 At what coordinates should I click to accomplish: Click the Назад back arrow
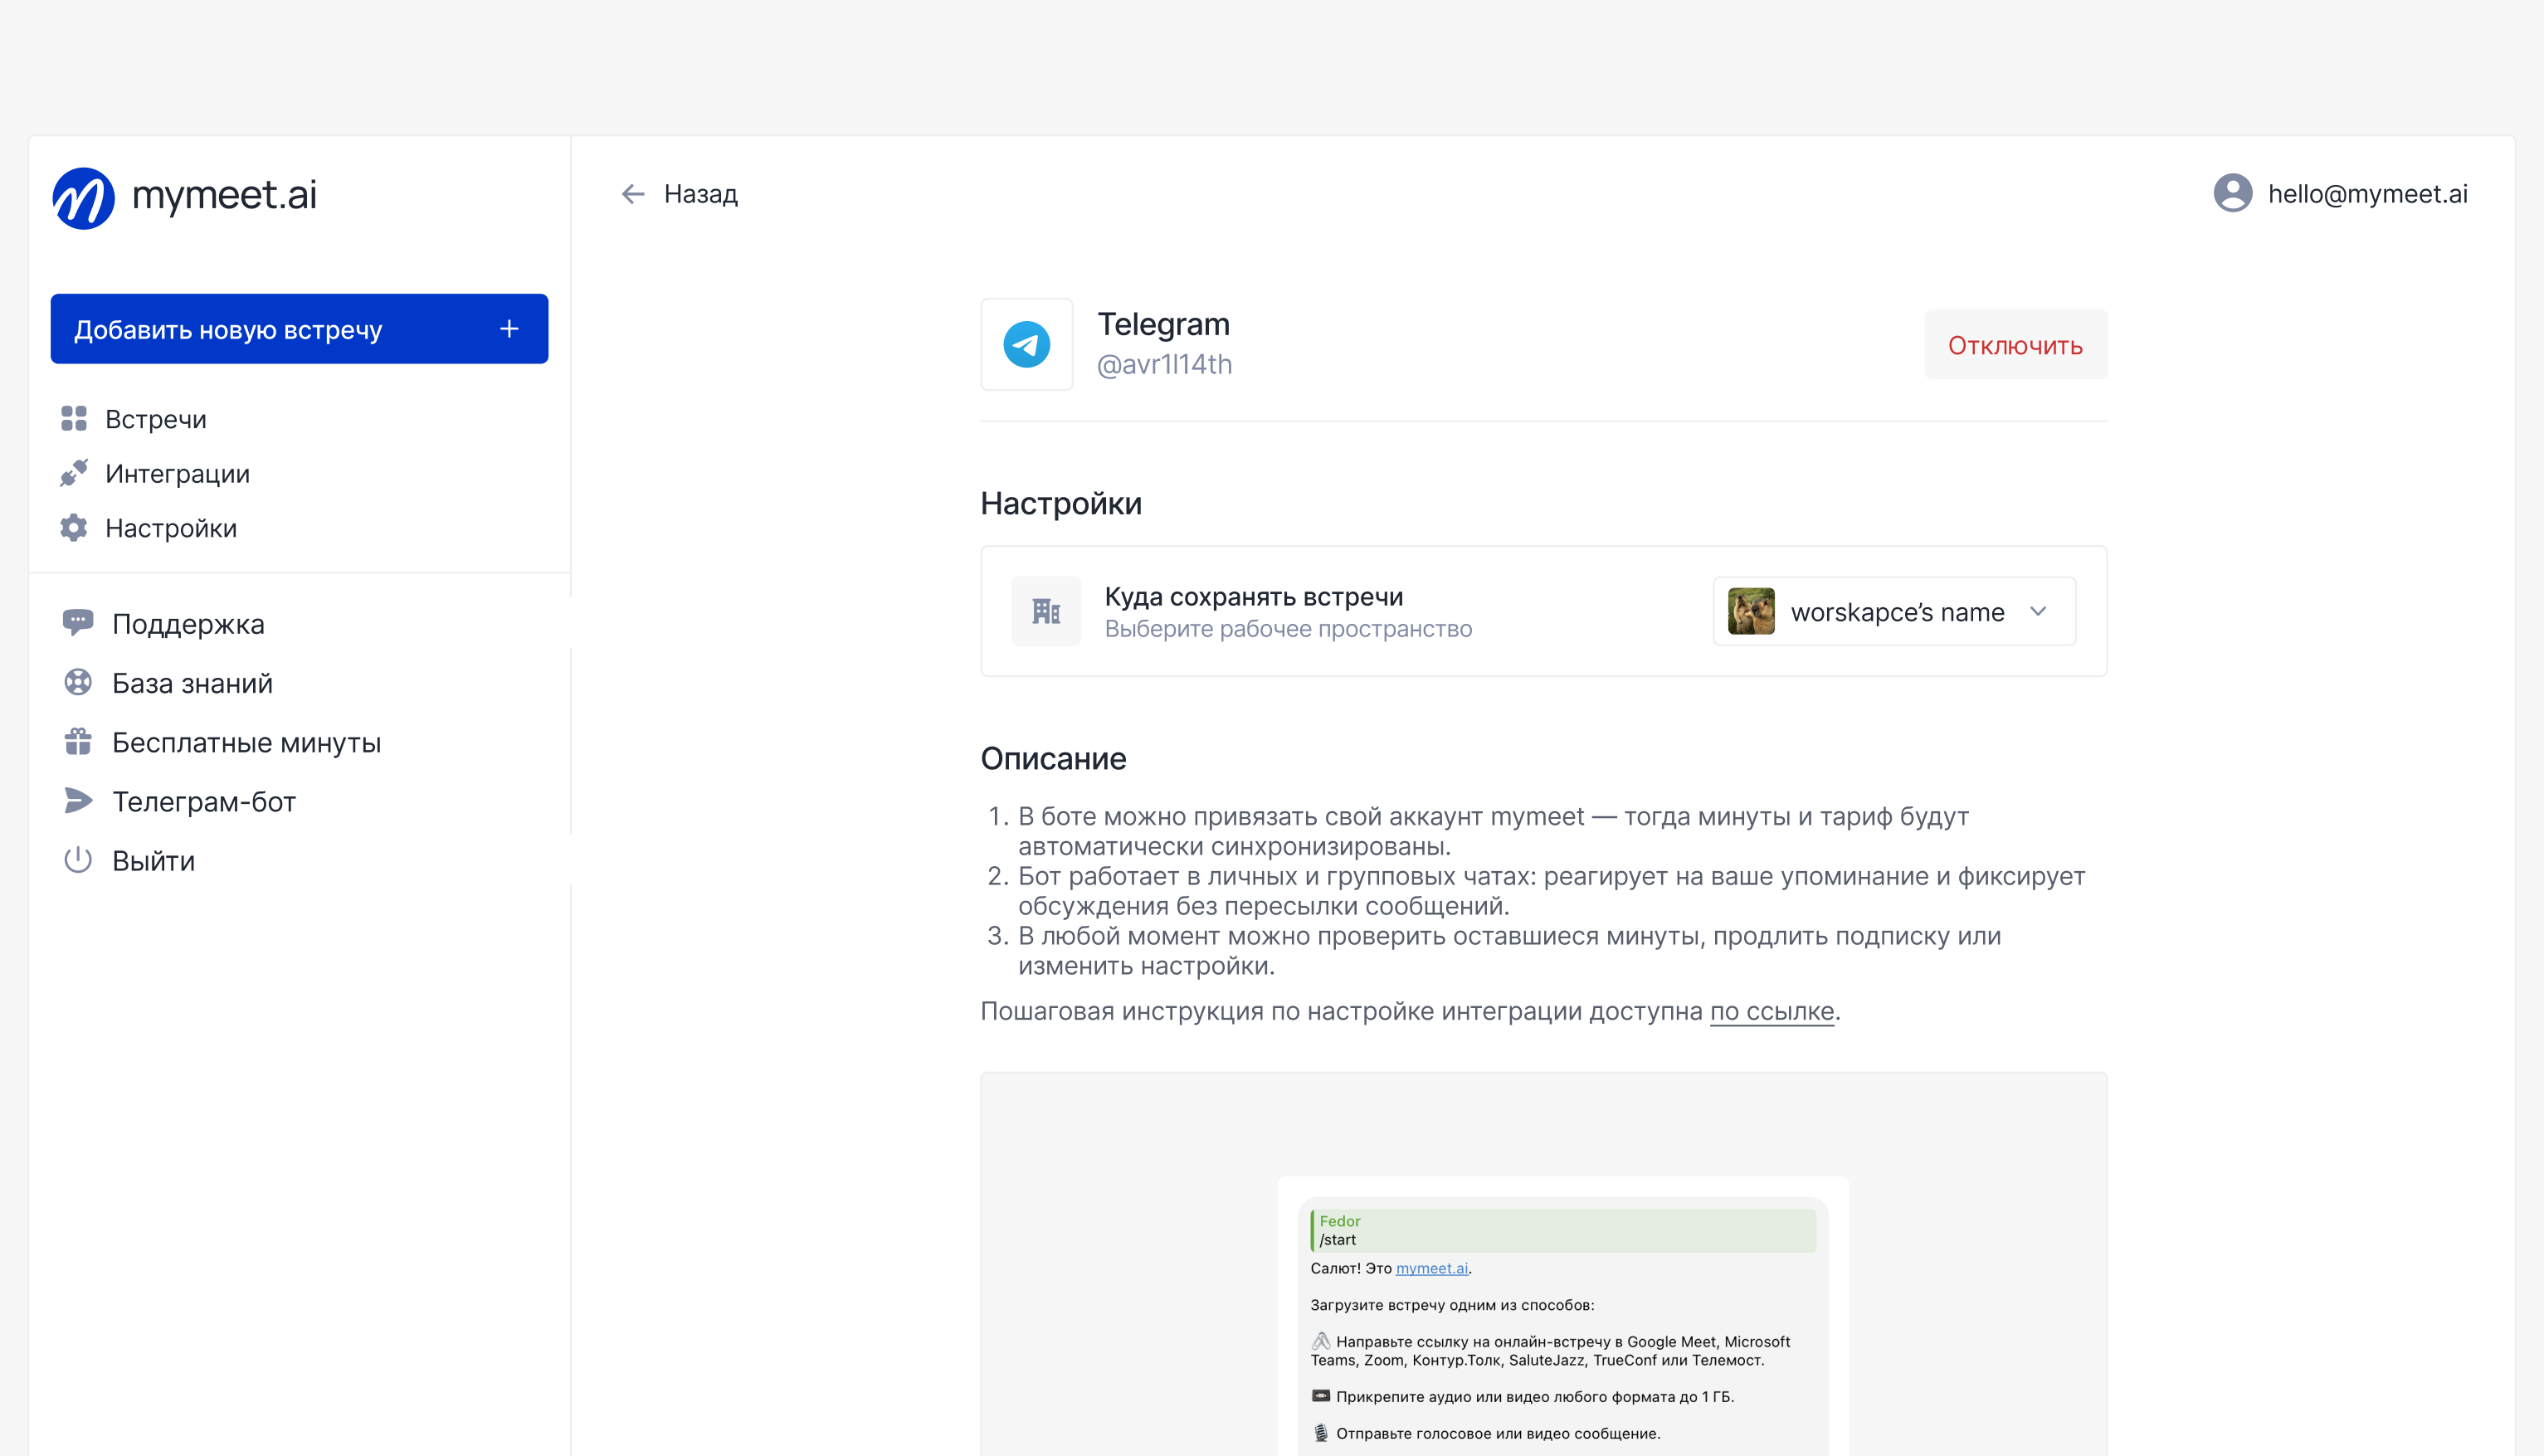pos(633,194)
